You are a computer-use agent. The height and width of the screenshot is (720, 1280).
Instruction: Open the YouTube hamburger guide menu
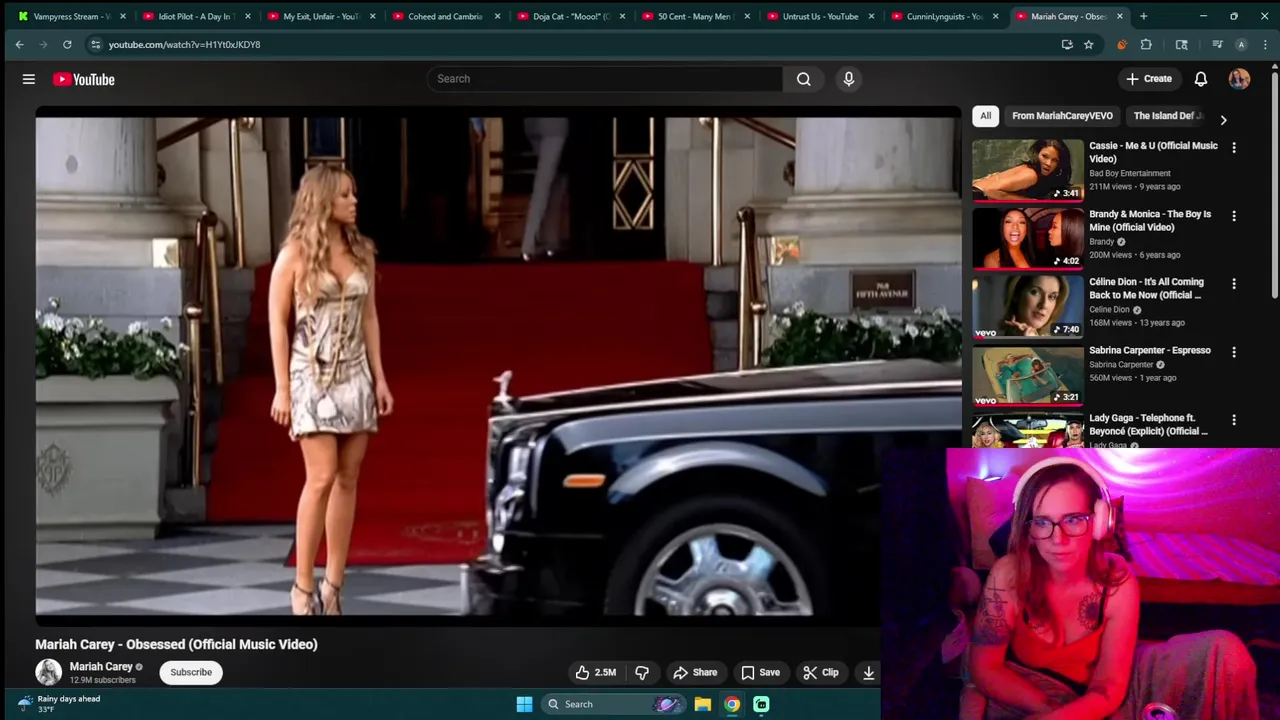(29, 79)
